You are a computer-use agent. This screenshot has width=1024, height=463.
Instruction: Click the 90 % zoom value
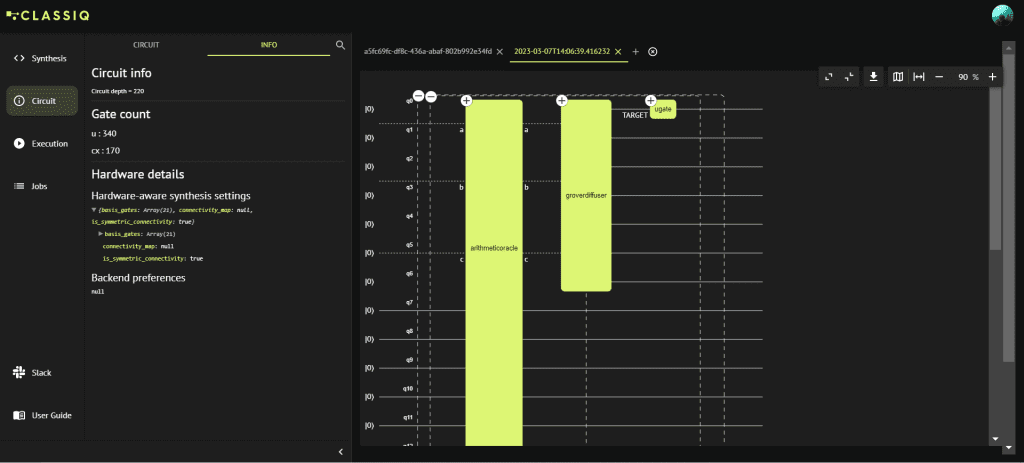click(968, 77)
